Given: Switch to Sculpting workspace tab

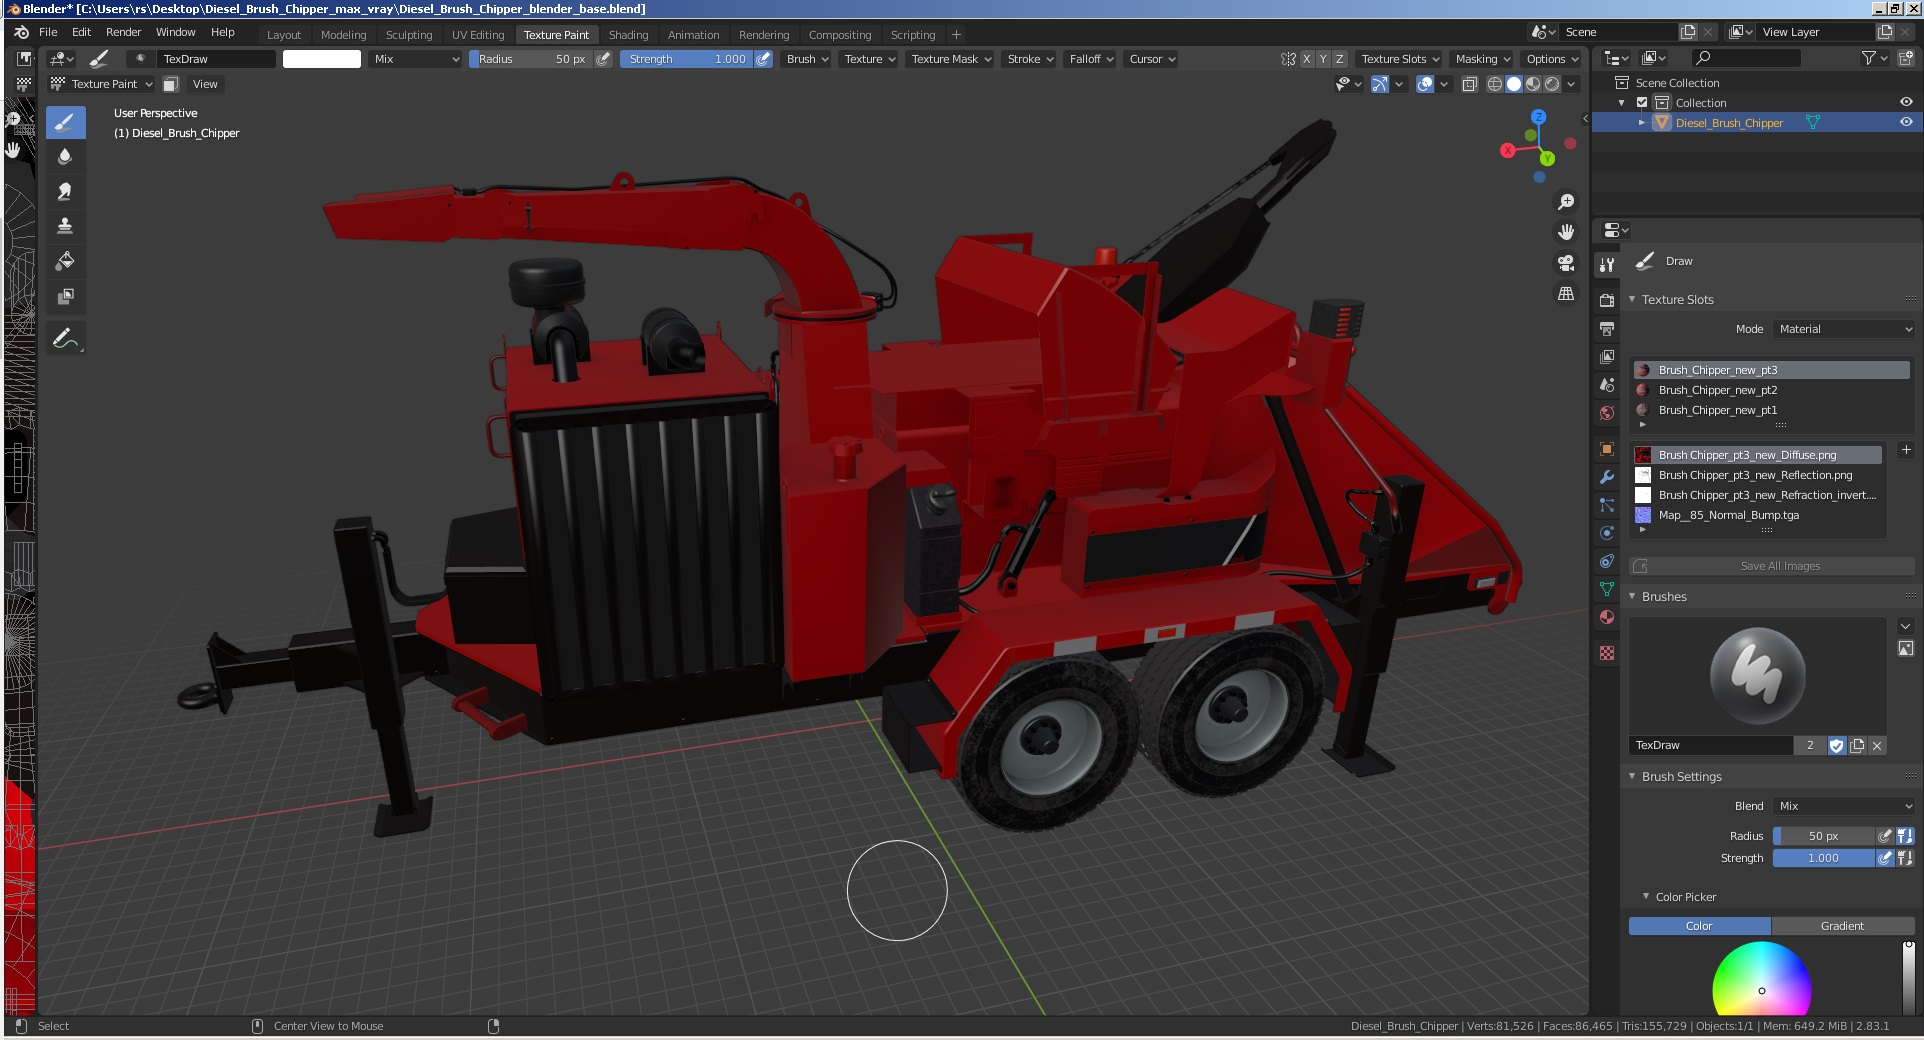Looking at the screenshot, I should pos(409,35).
